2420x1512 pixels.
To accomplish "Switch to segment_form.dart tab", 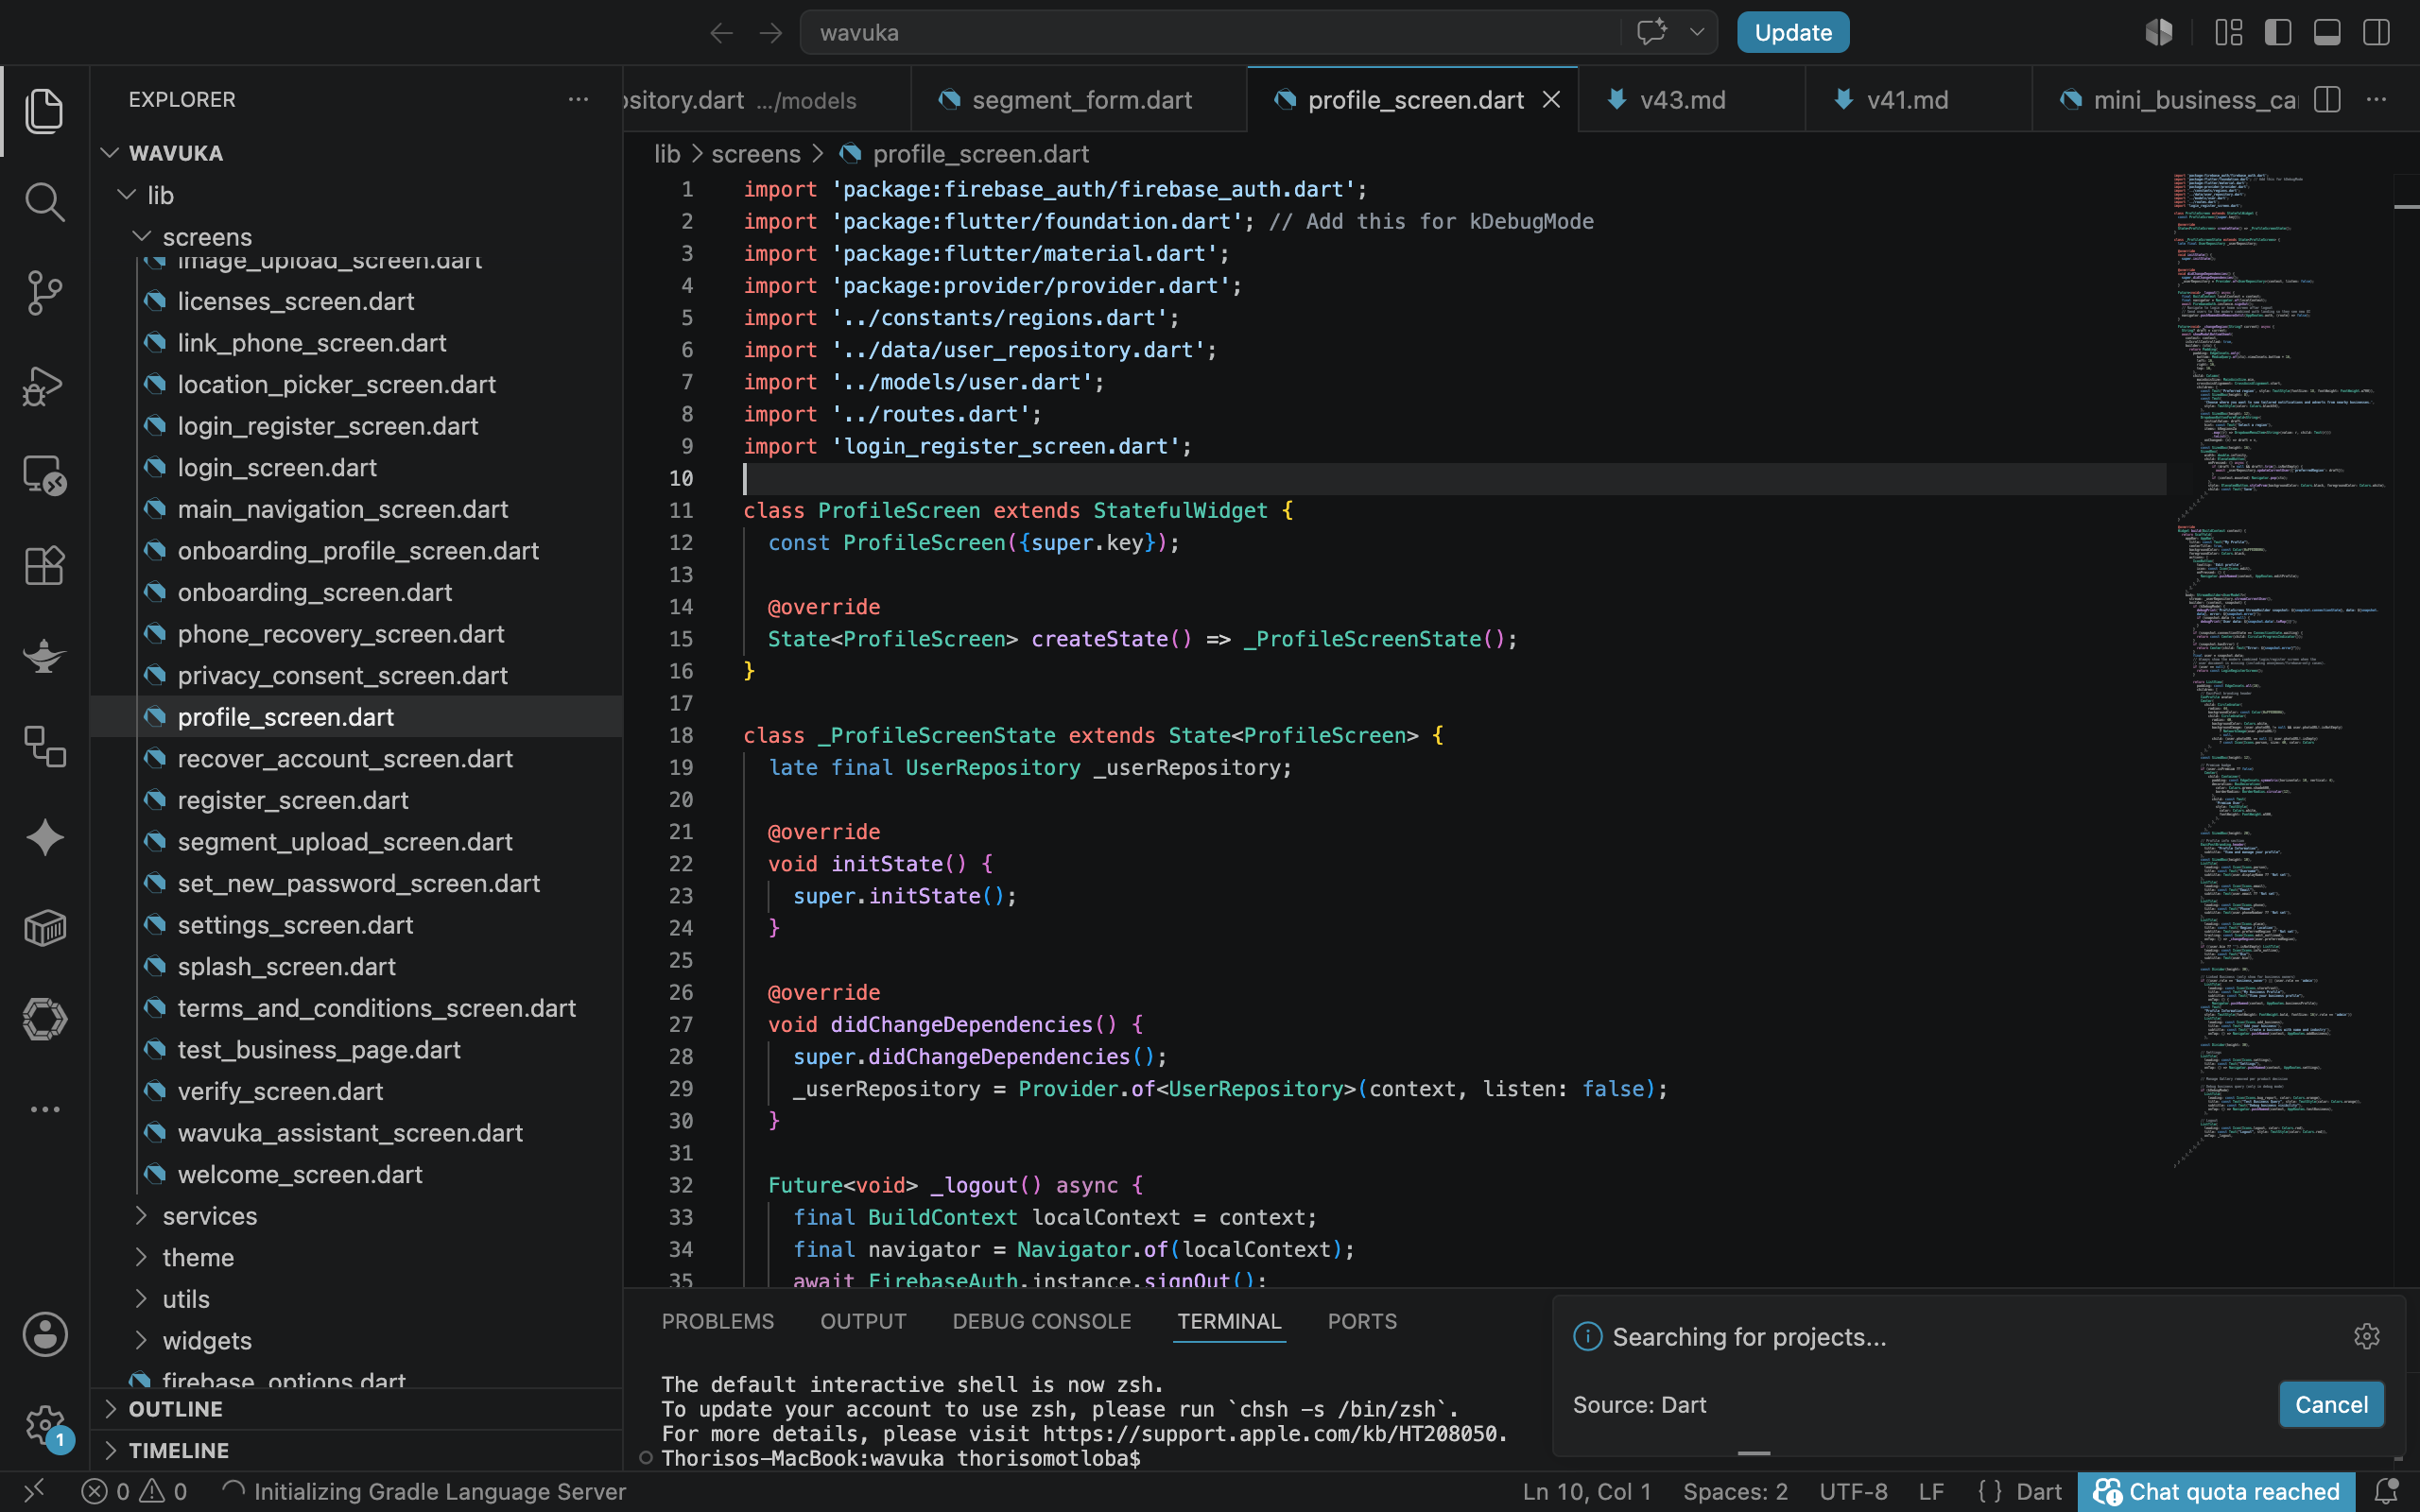I will 1079,100.
